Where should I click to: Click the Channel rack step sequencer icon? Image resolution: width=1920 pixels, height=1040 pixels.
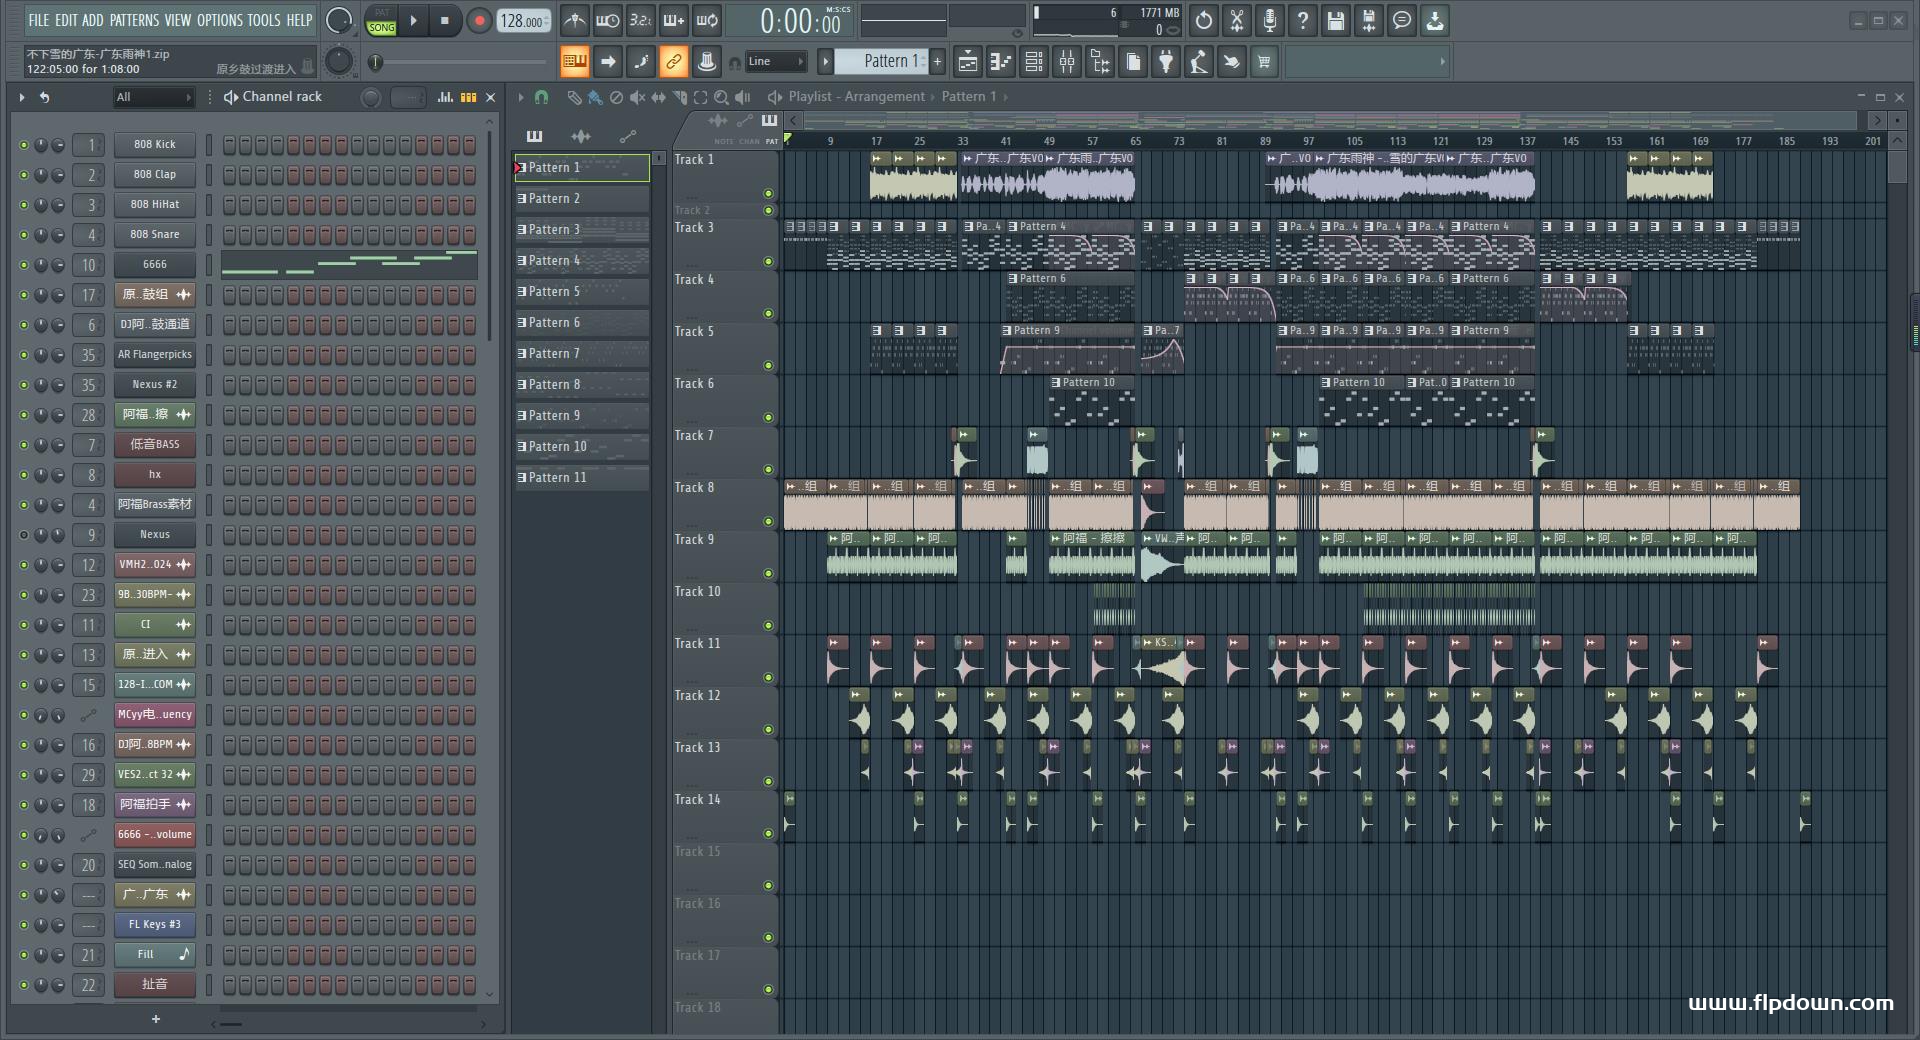pos(468,97)
